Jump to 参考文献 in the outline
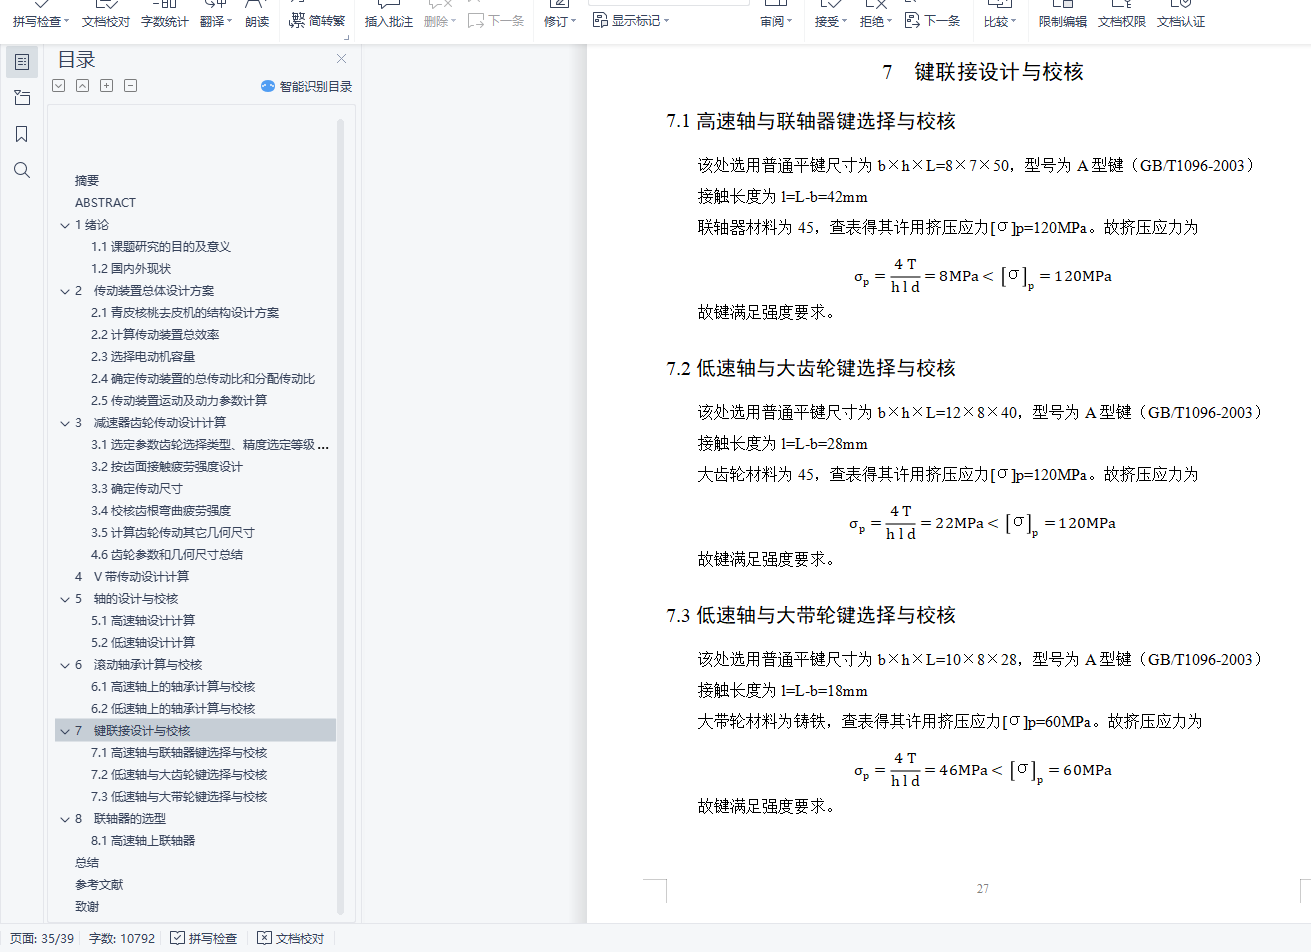The width and height of the screenshot is (1311, 952). pyautogui.click(x=99, y=885)
